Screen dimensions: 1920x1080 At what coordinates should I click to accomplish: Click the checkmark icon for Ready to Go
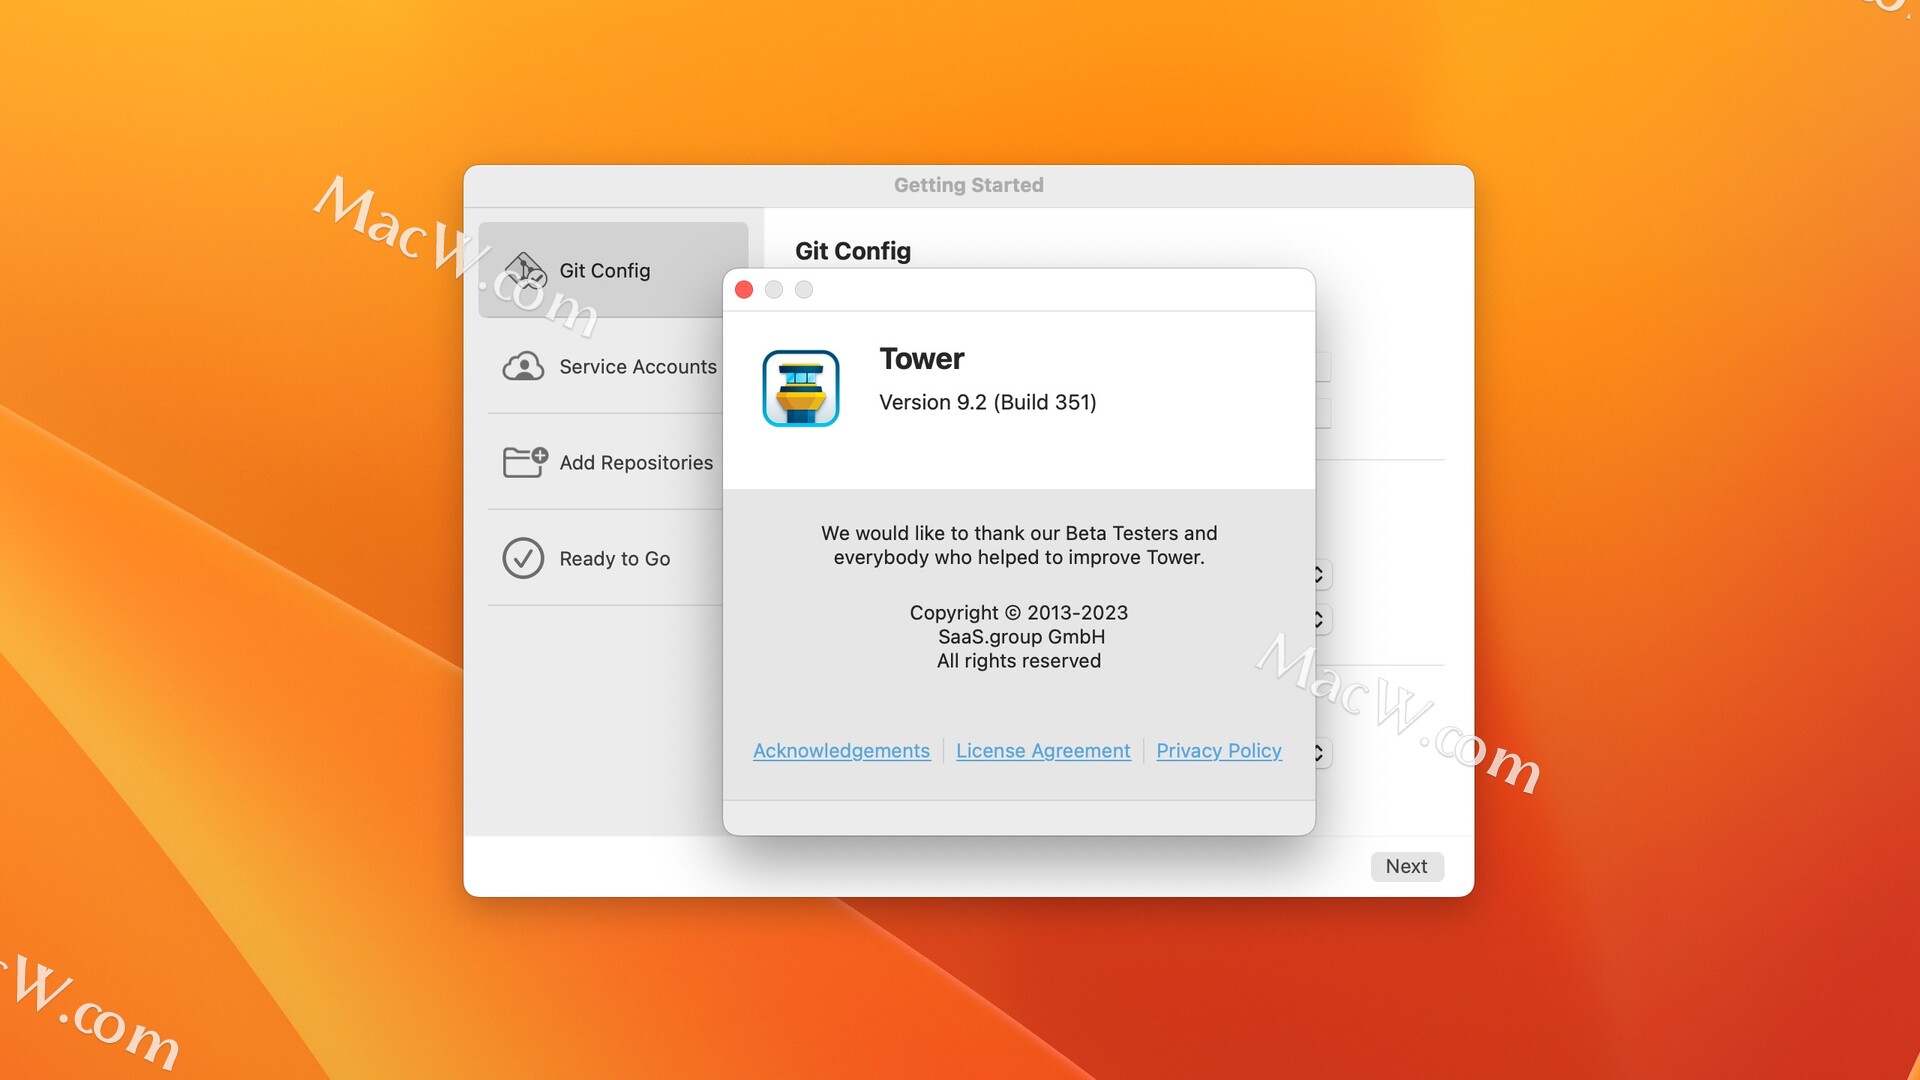tap(521, 558)
